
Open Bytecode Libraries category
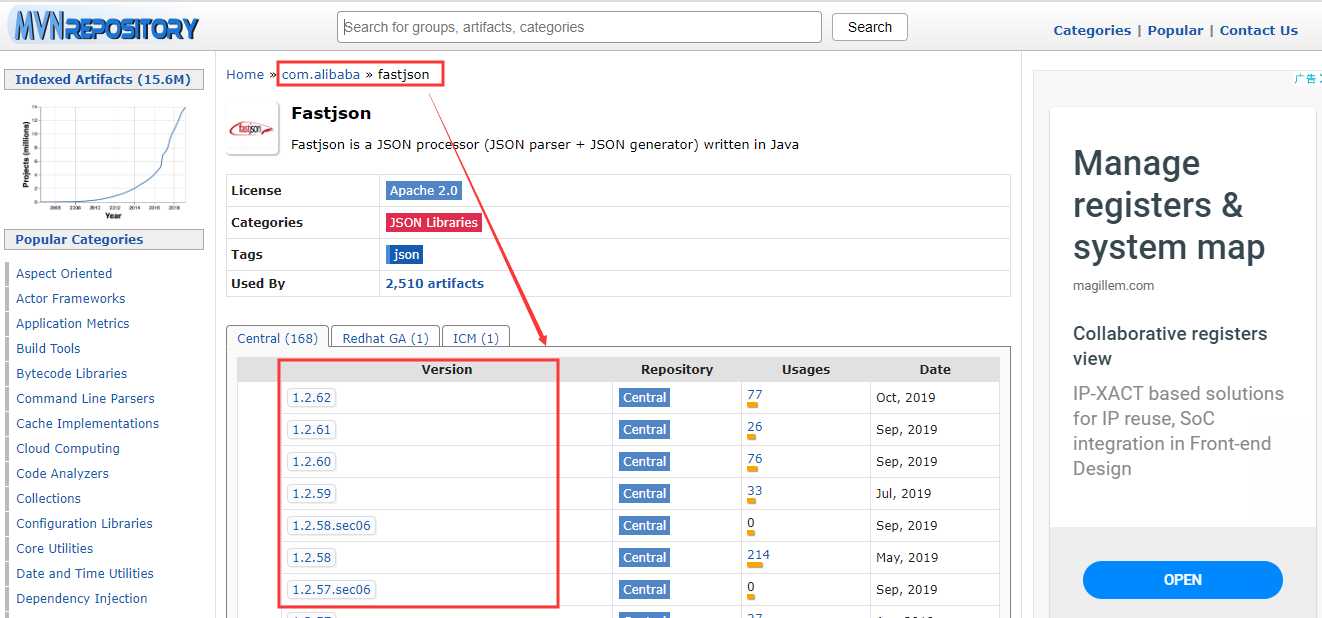[72, 373]
